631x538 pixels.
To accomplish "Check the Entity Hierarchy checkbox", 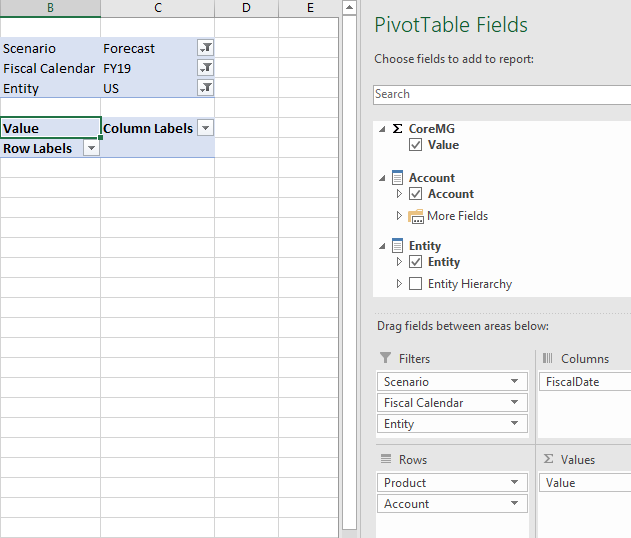I will click(x=415, y=284).
